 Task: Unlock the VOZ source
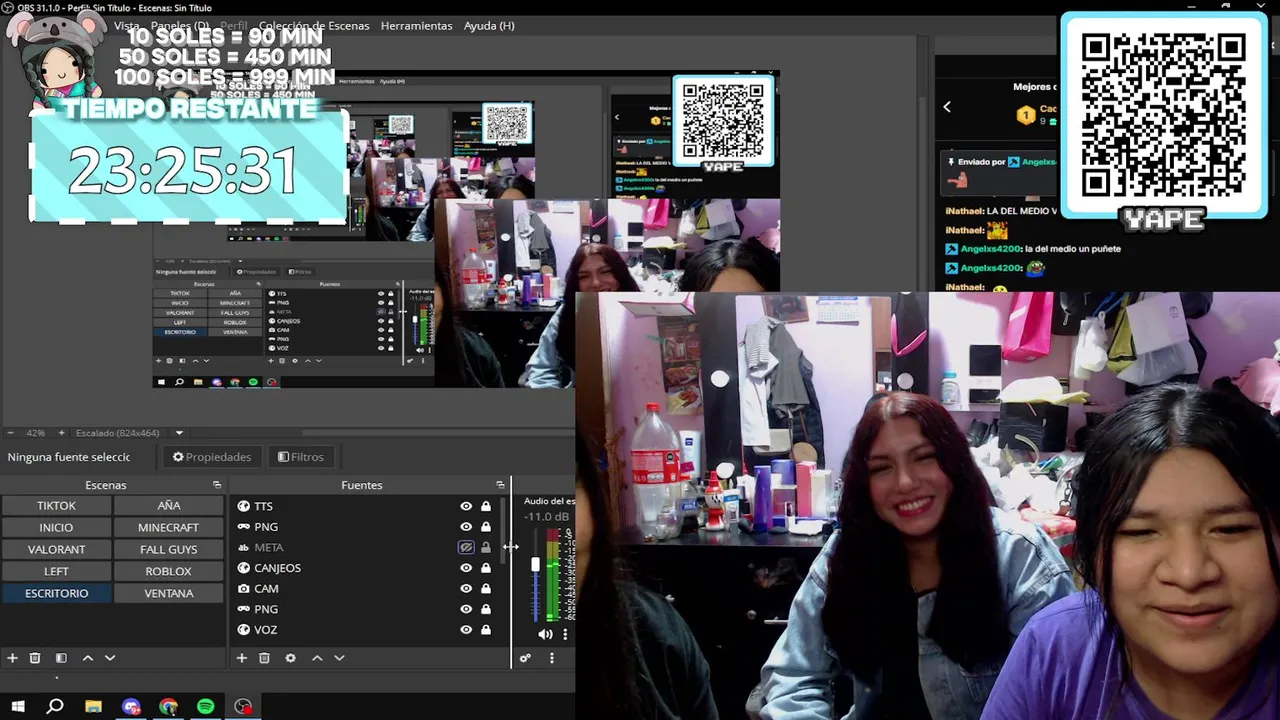[486, 630]
